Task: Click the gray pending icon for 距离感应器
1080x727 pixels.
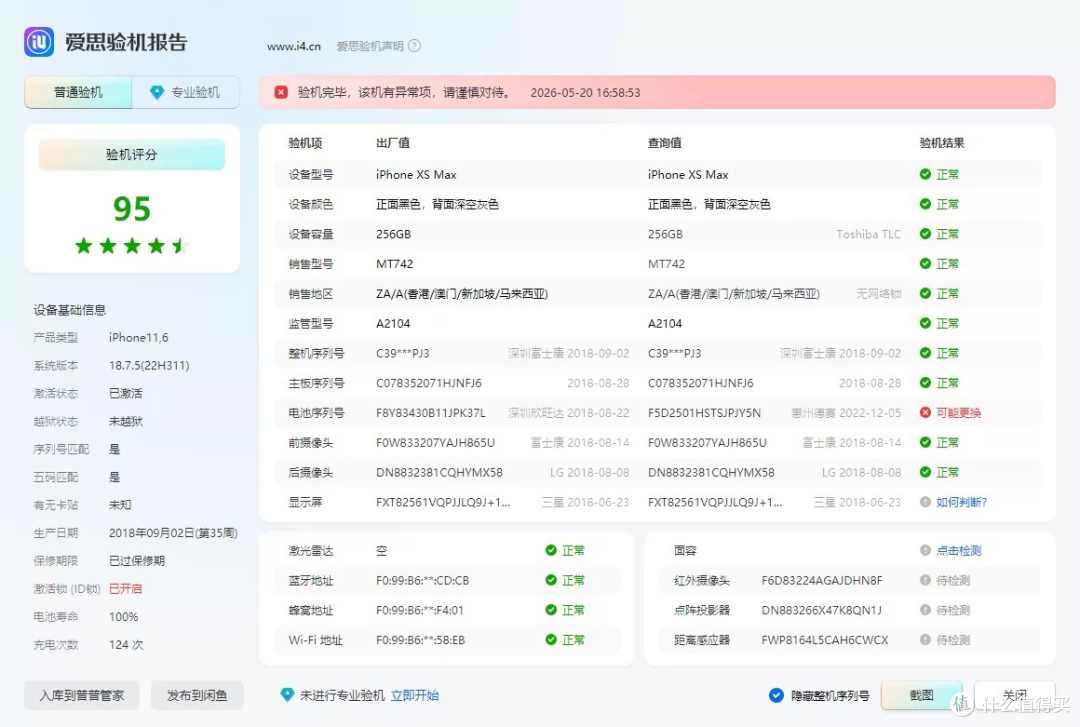Action: (925, 639)
